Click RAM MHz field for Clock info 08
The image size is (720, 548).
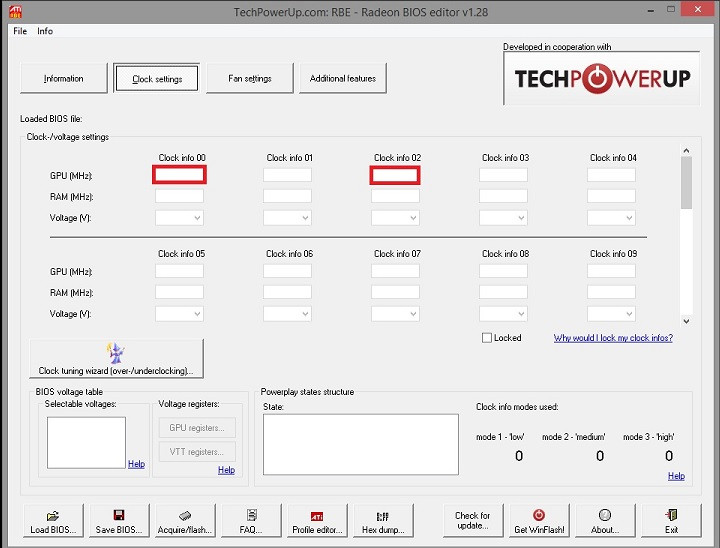click(503, 292)
